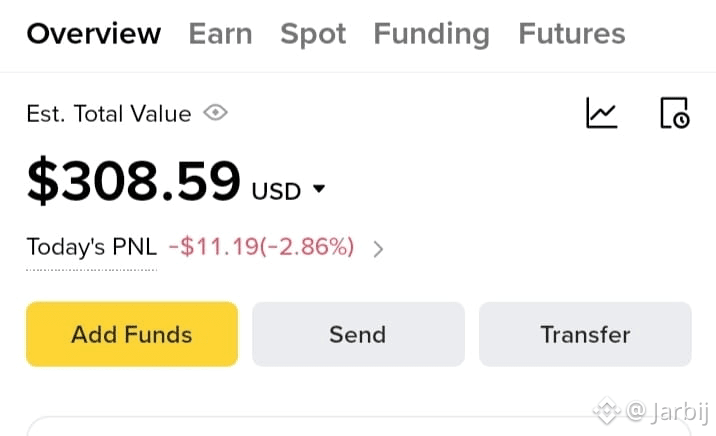Expand the USD currency dropdown arrow
Screen dimensions: 716x436
pos(319,188)
